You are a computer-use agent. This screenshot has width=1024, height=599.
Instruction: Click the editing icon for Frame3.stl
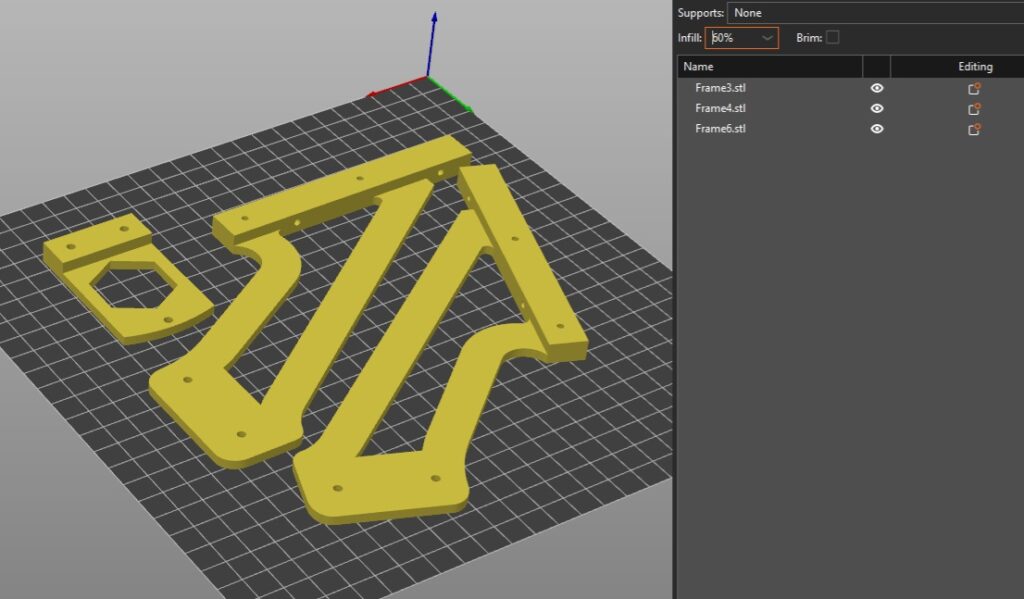point(974,88)
